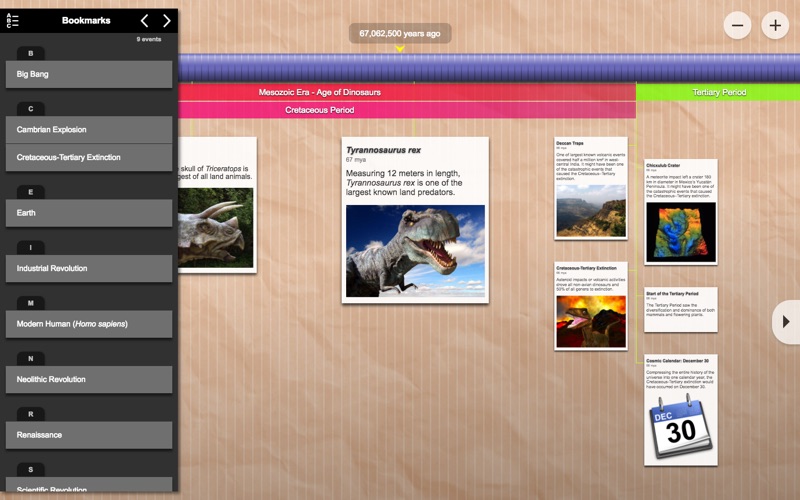Jump to Neolithic Revolution bookmark

pyautogui.click(x=89, y=380)
